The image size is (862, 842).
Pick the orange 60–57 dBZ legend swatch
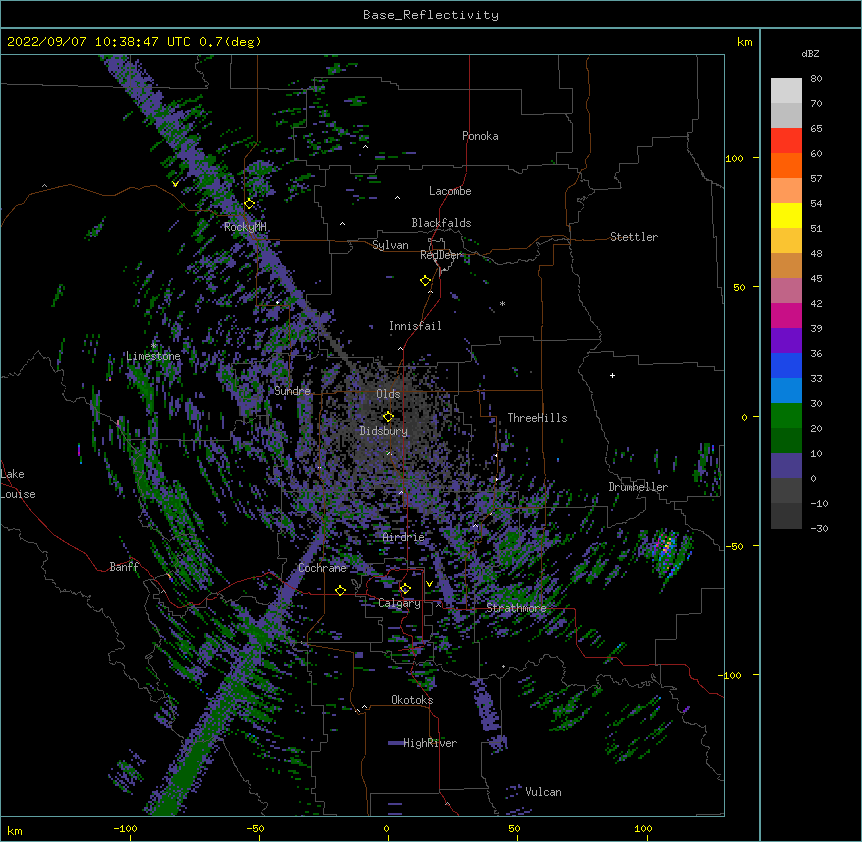tap(786, 165)
